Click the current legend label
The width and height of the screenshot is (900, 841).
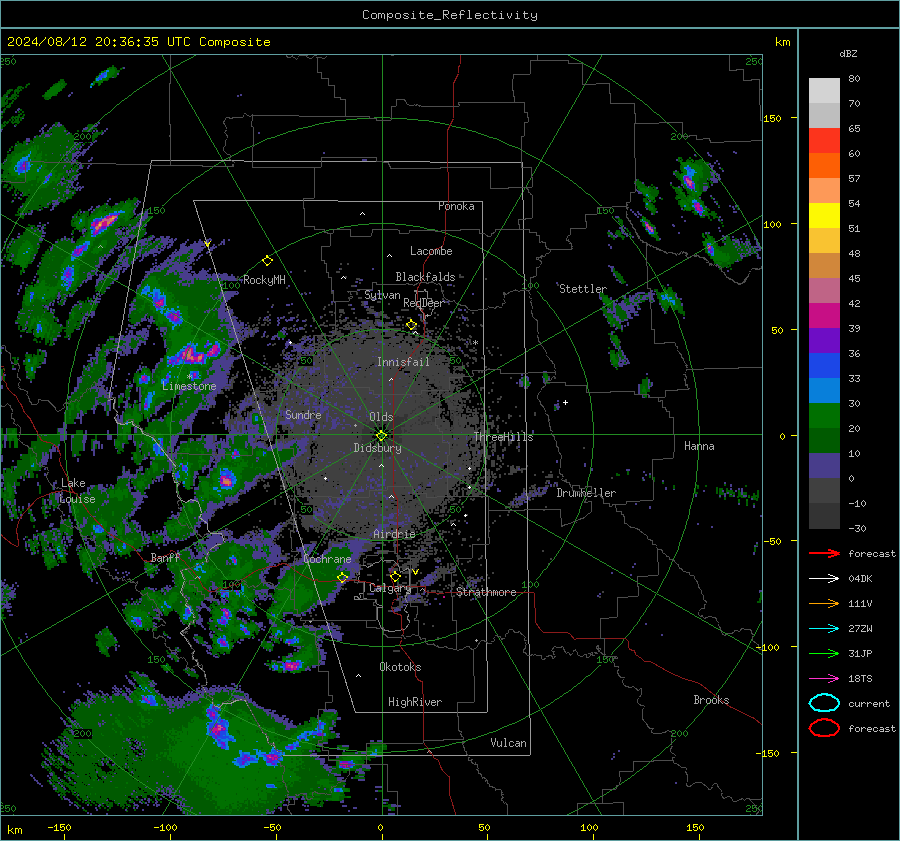(869, 703)
